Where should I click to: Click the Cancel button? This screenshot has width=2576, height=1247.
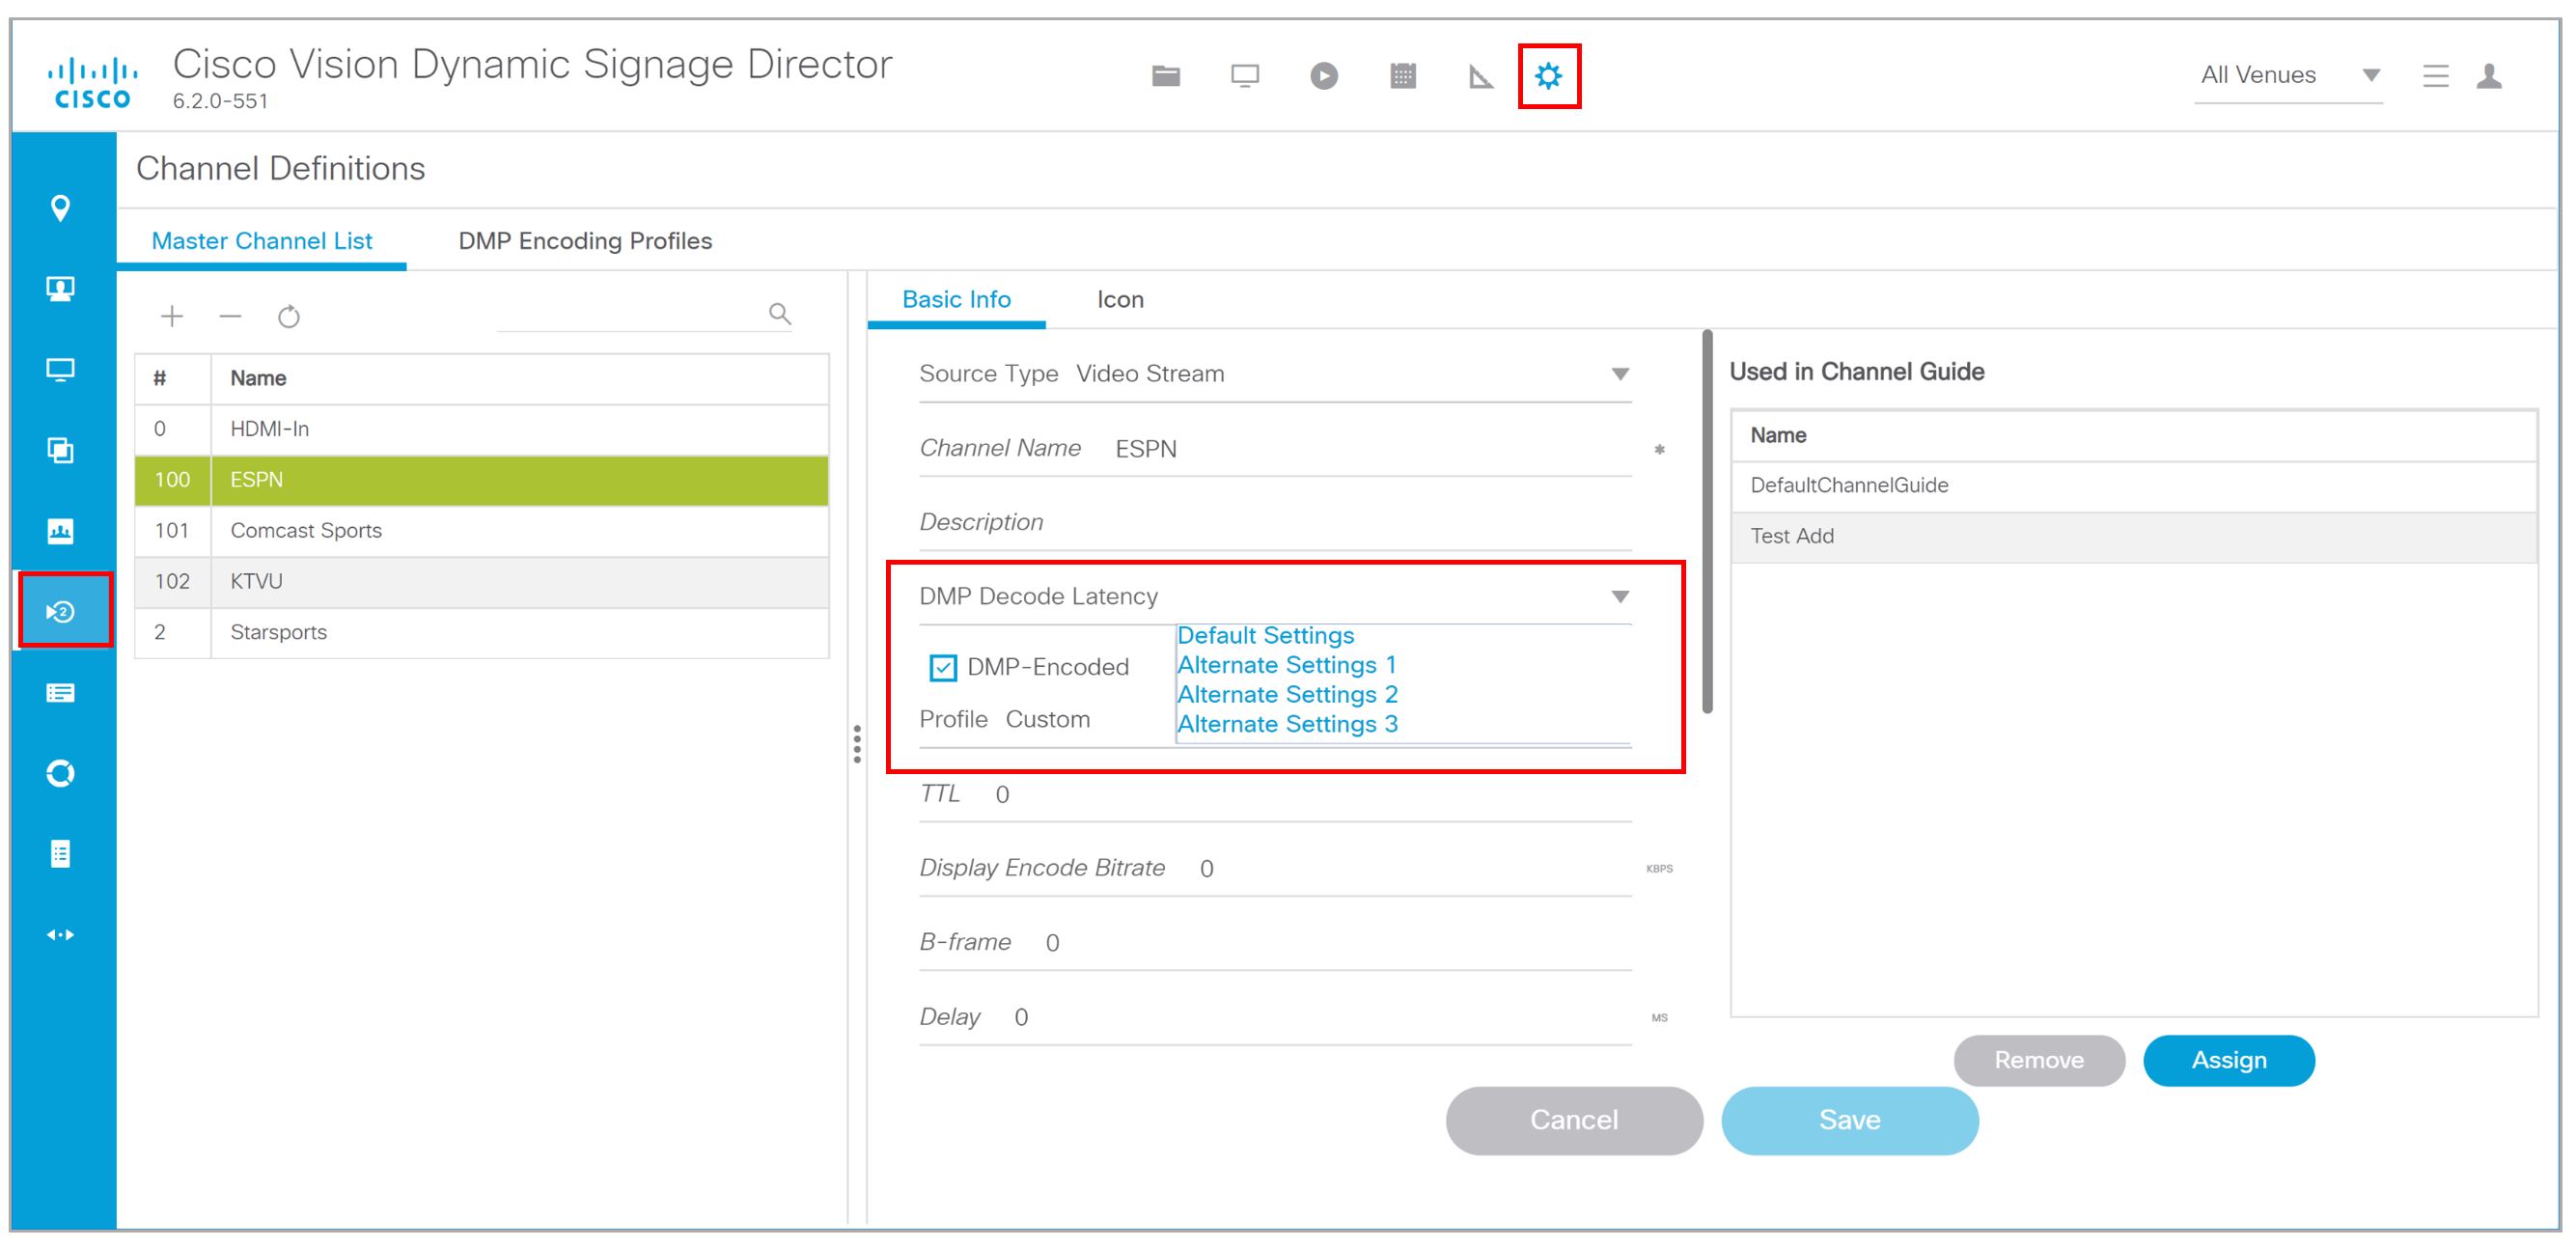(x=1574, y=1120)
